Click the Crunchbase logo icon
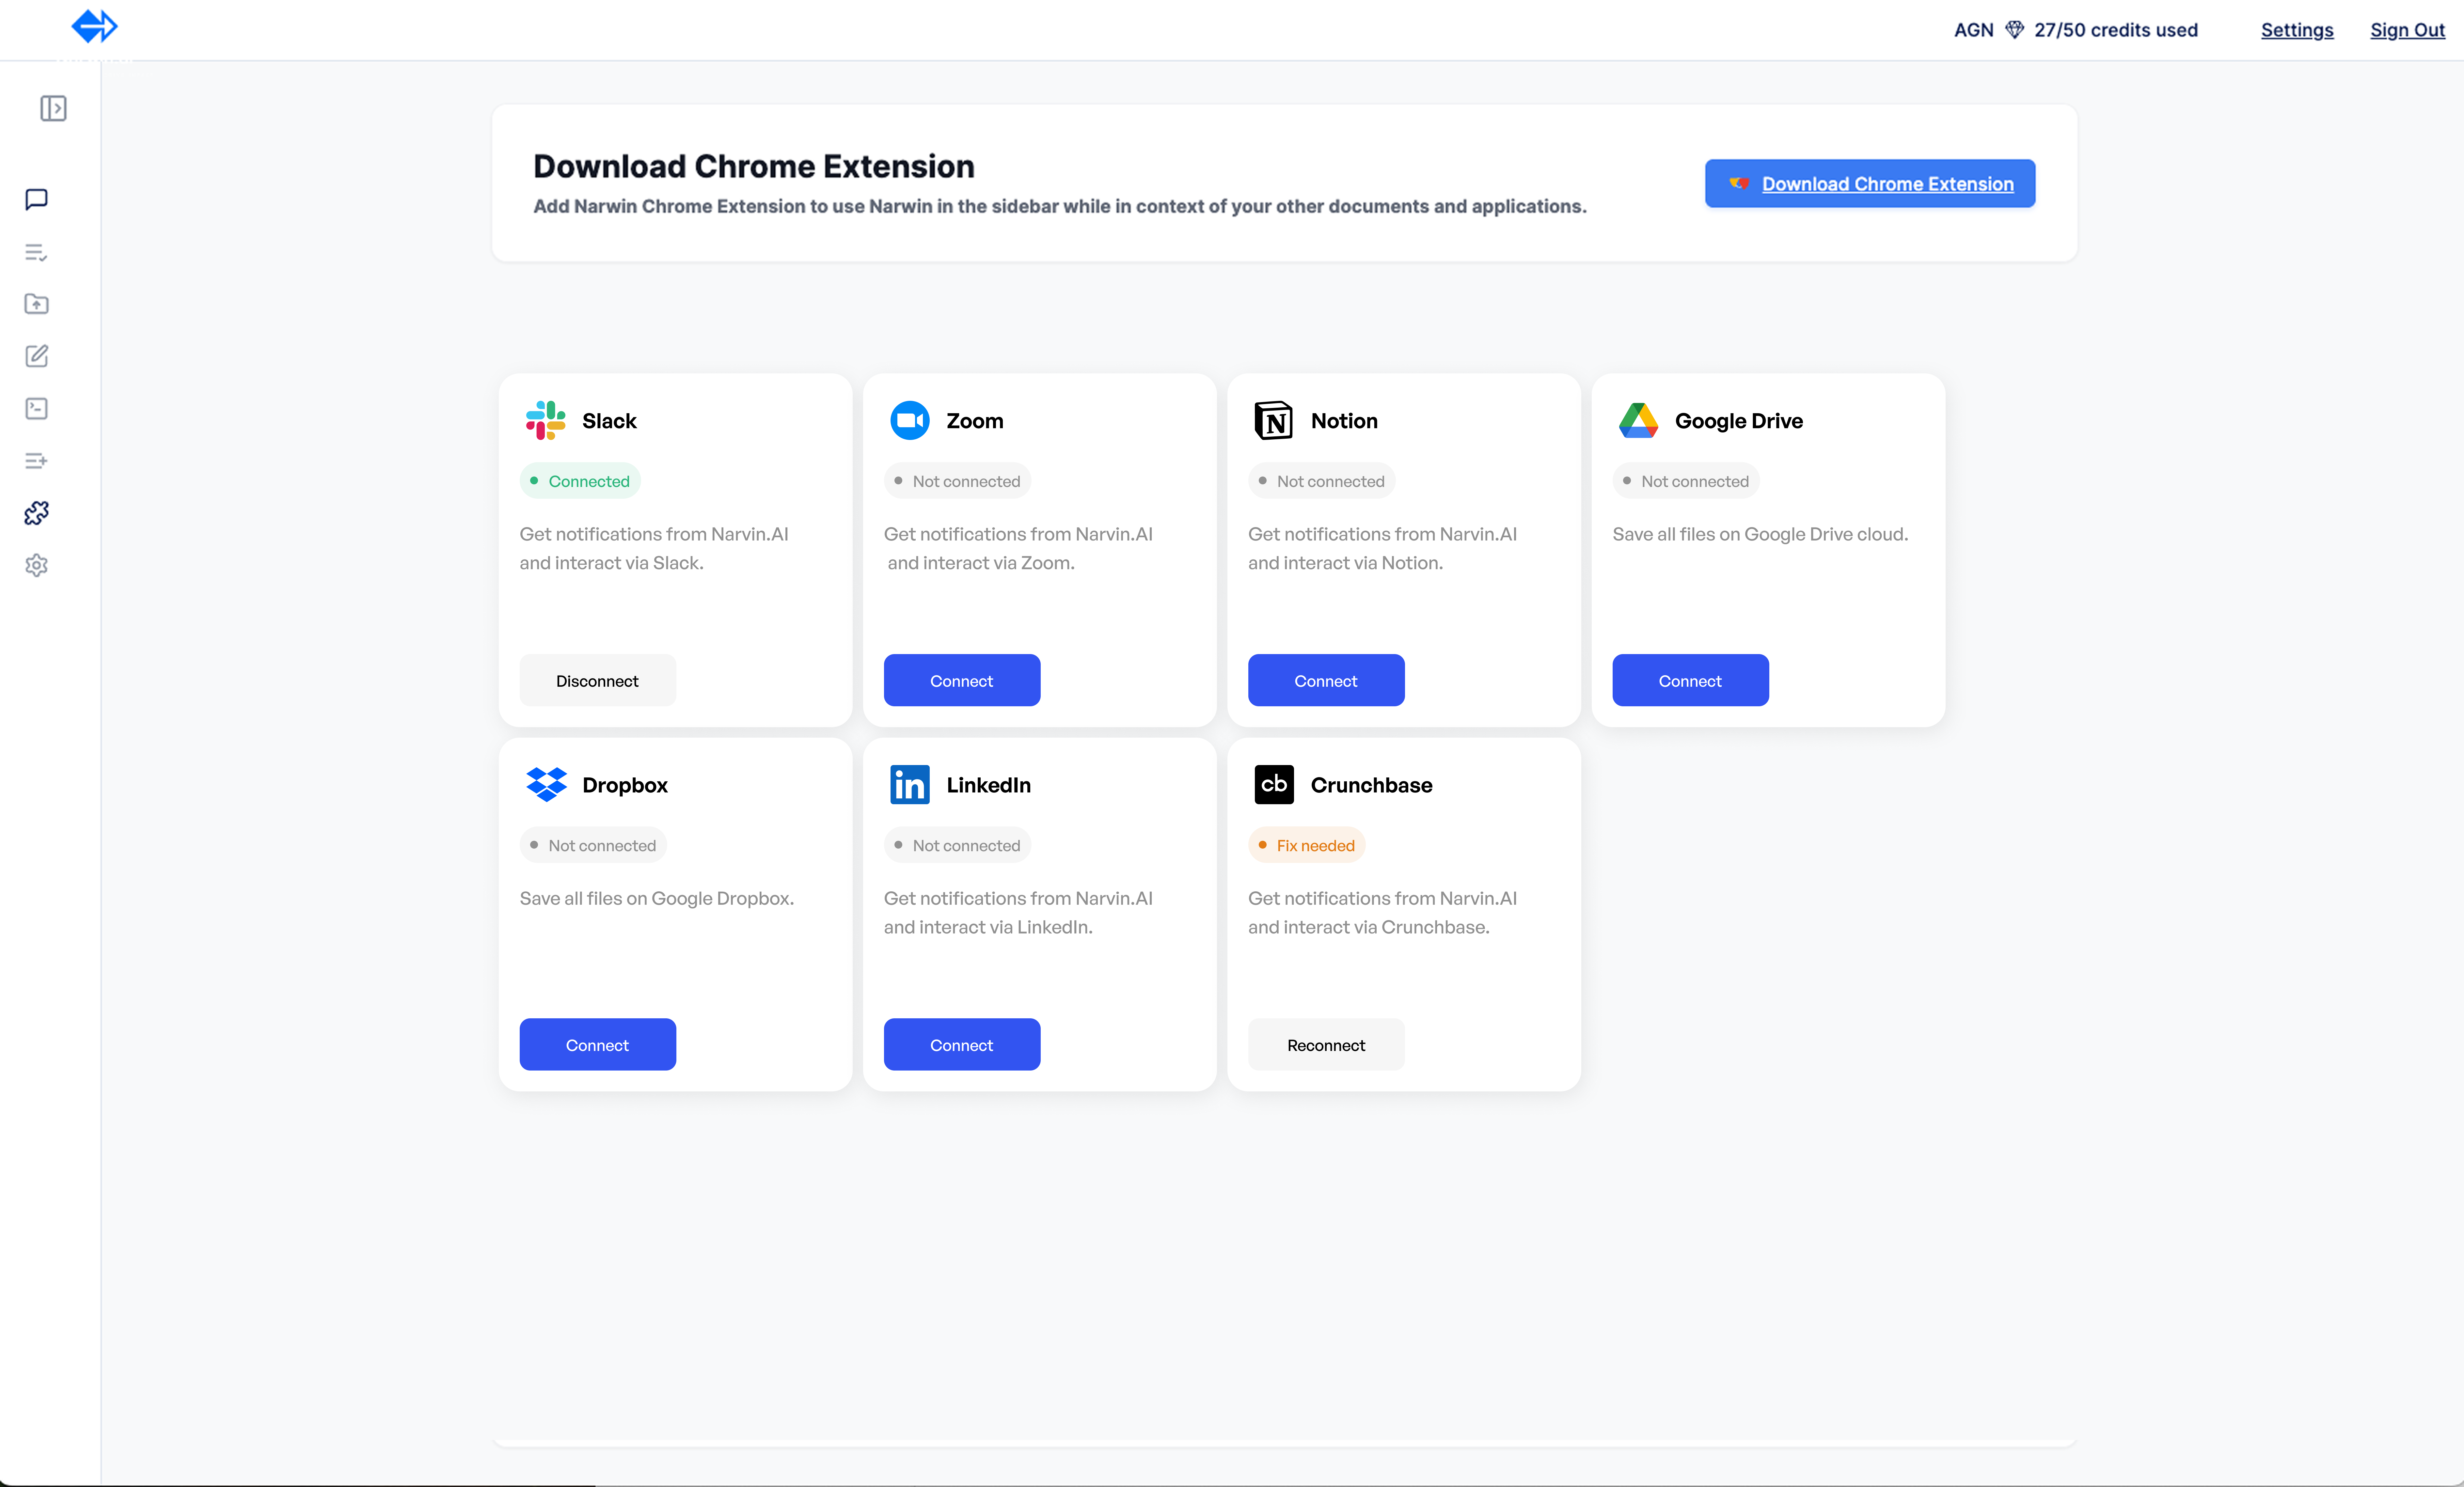 tap(1274, 784)
